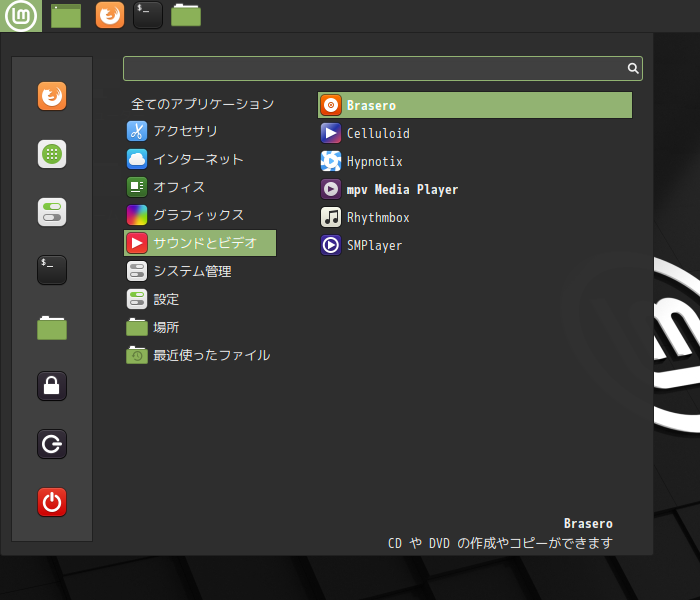Click the システム管理 category icon
The width and height of the screenshot is (700, 600).
(x=137, y=271)
